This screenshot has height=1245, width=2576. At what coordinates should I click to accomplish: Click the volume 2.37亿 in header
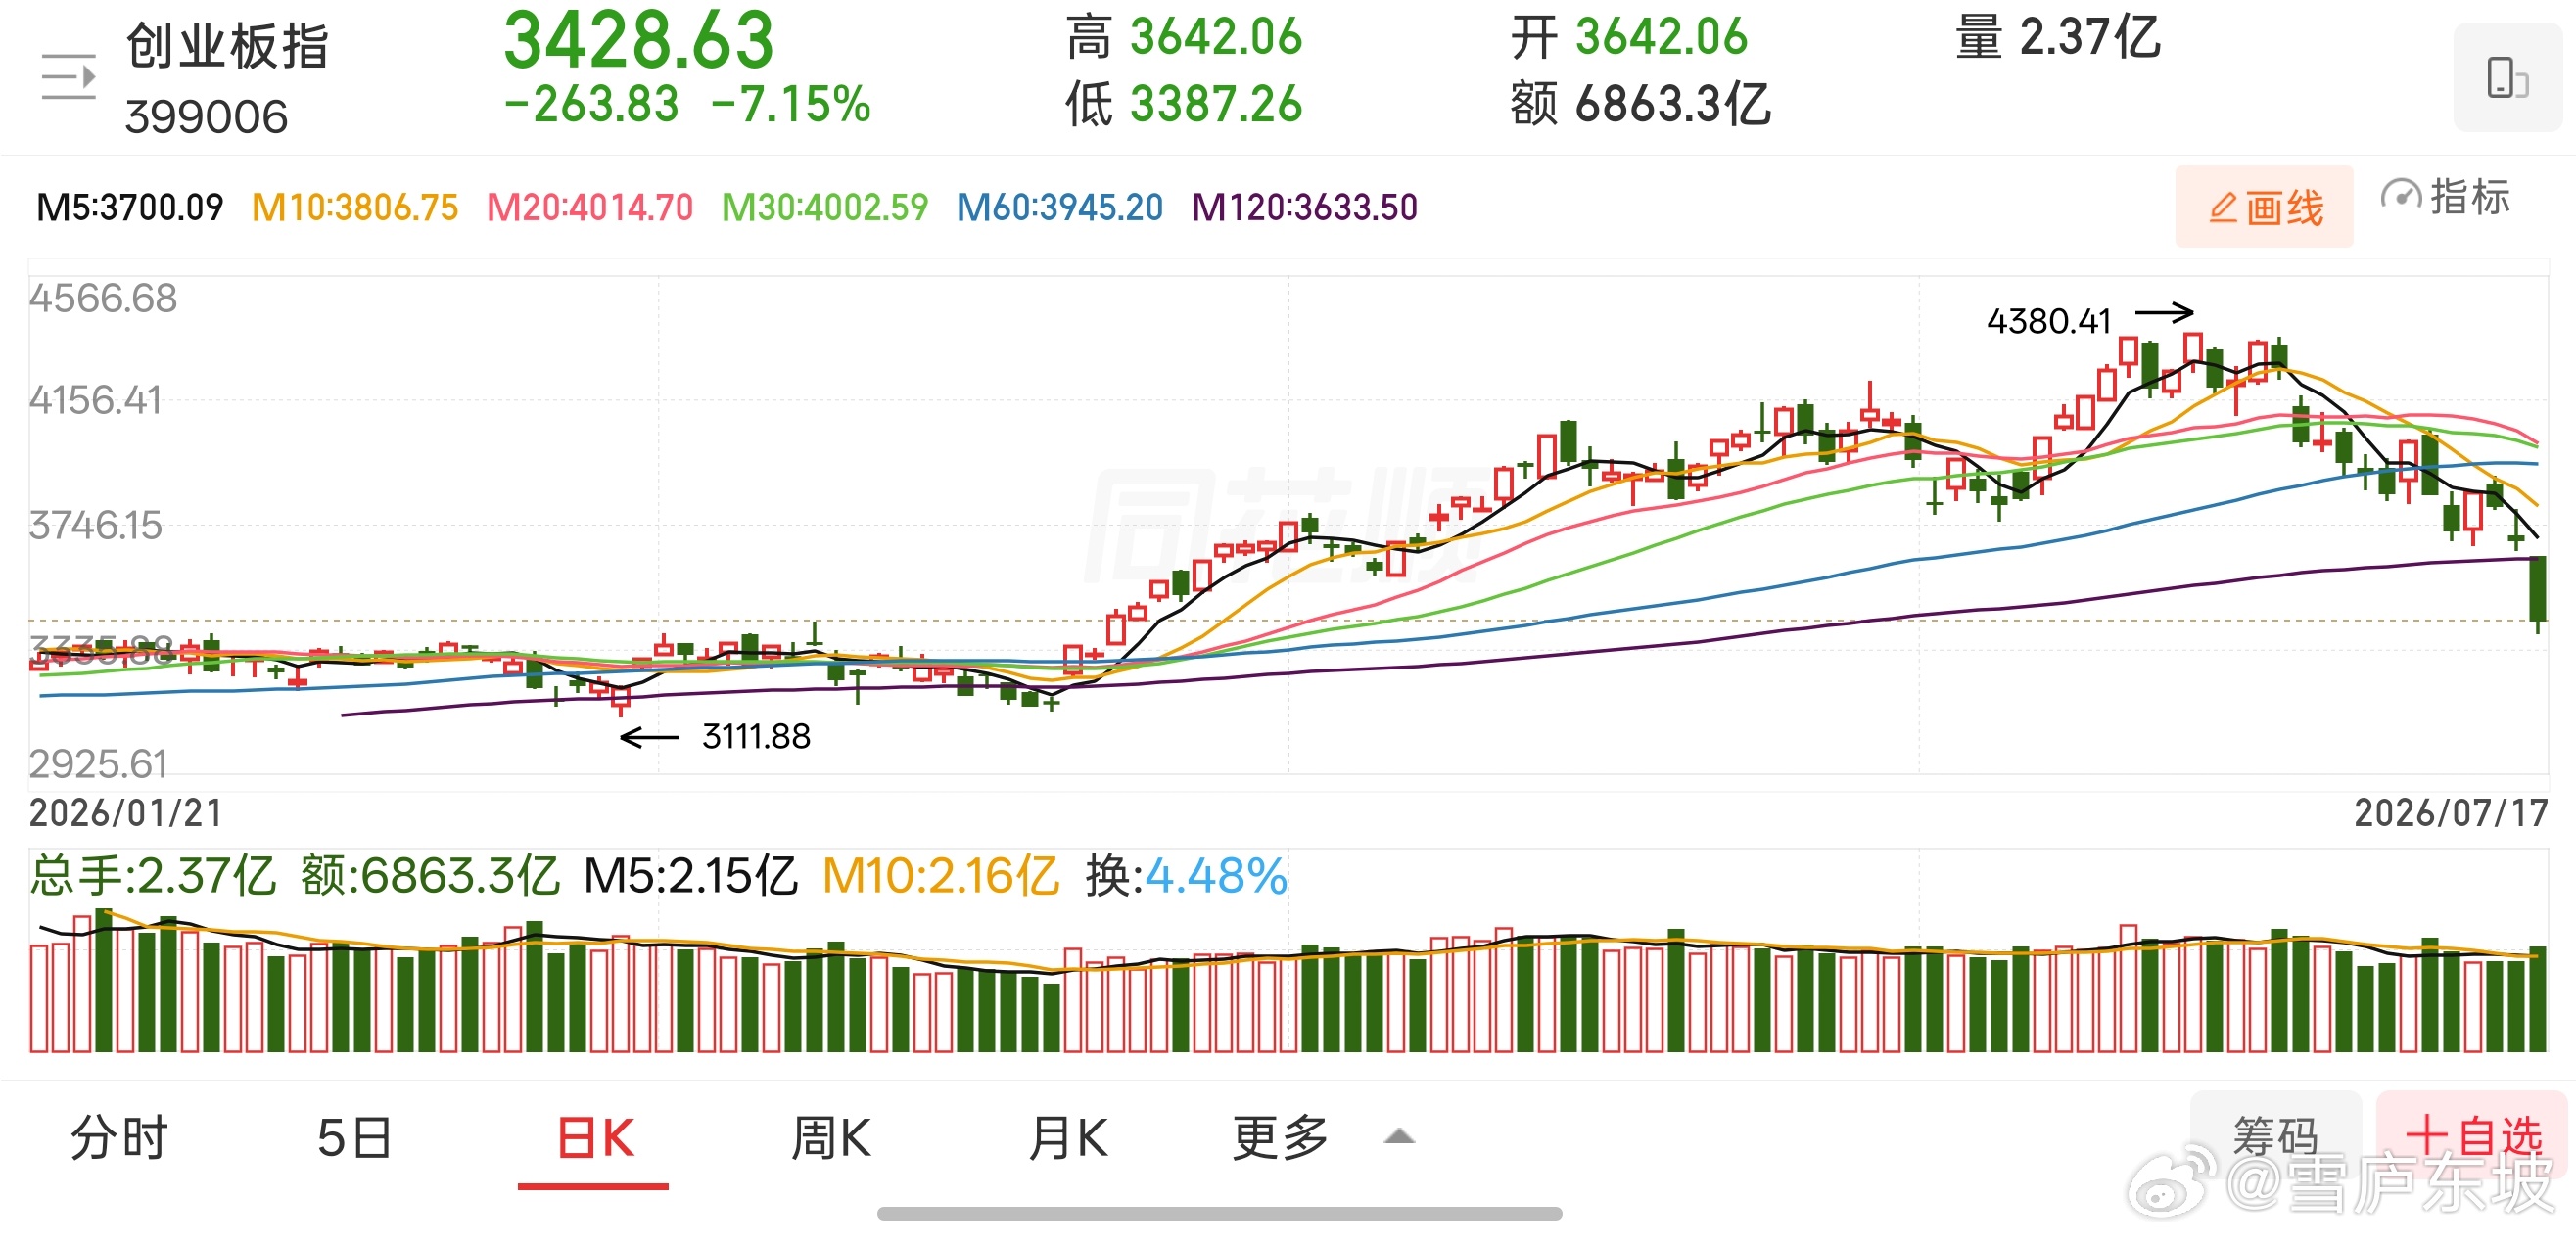tap(2090, 37)
